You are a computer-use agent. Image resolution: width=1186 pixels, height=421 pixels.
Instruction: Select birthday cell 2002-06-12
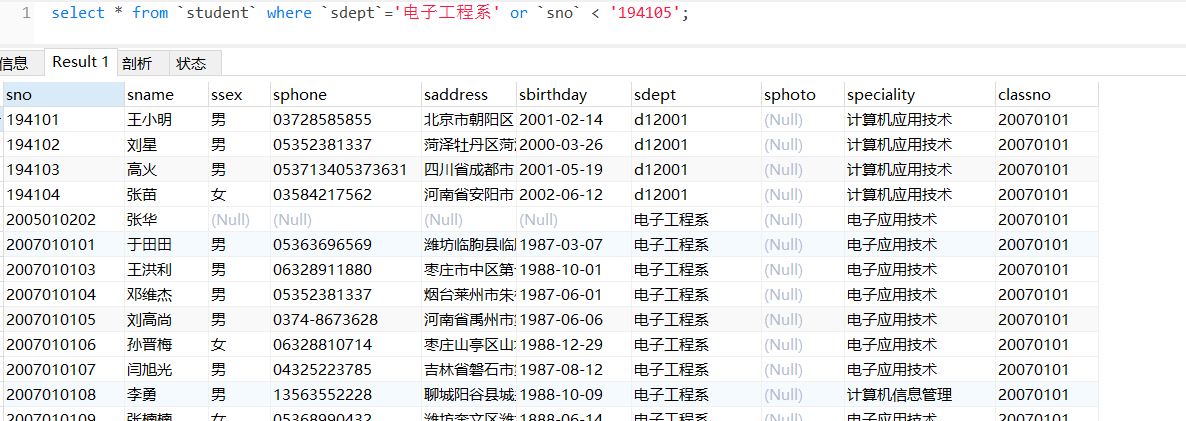[x=573, y=194]
